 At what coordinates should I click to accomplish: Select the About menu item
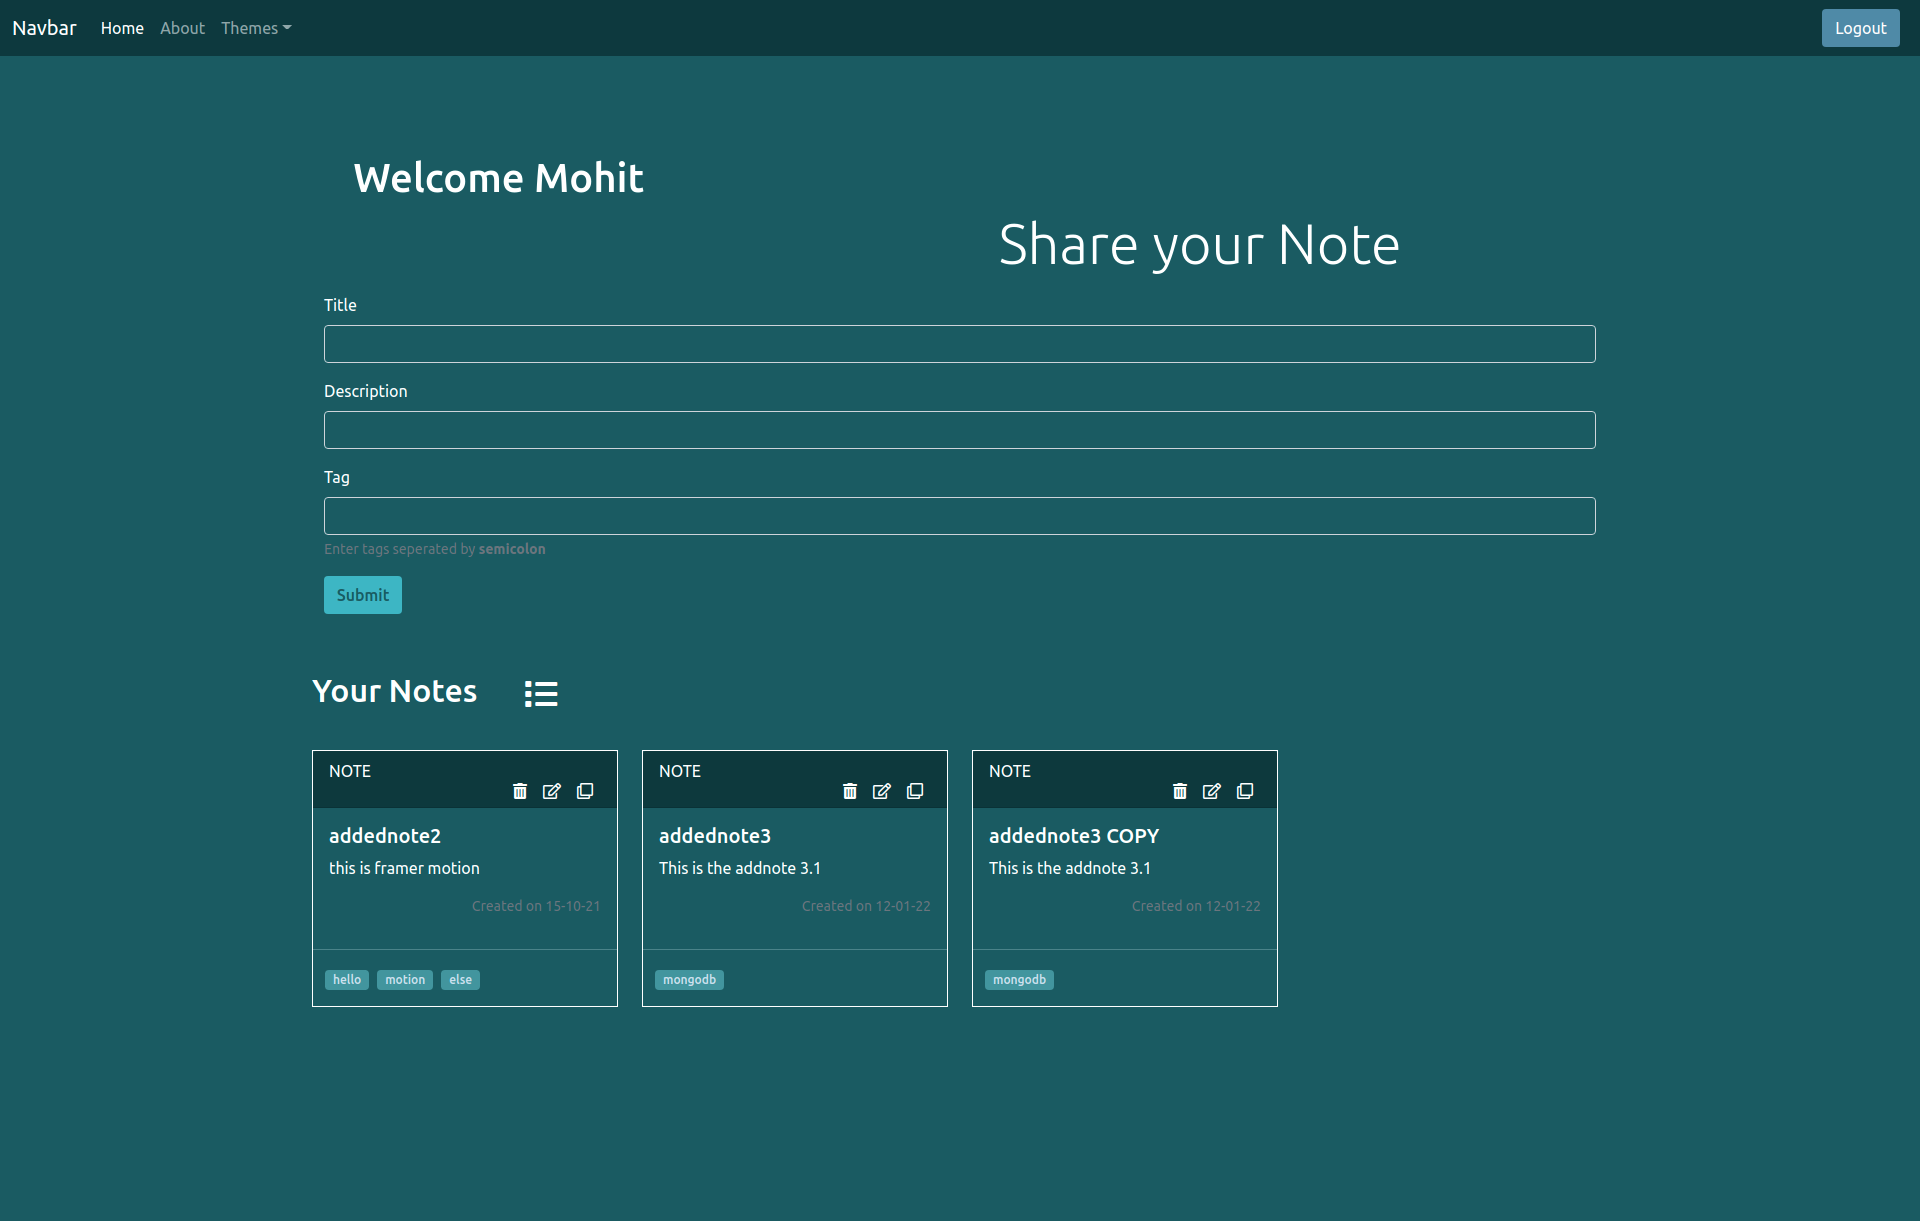(x=181, y=27)
